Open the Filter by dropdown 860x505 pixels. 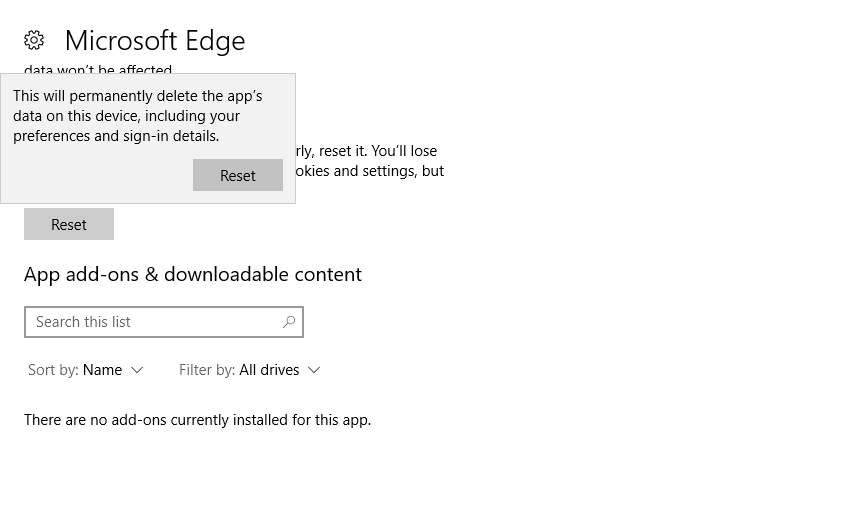(x=250, y=370)
